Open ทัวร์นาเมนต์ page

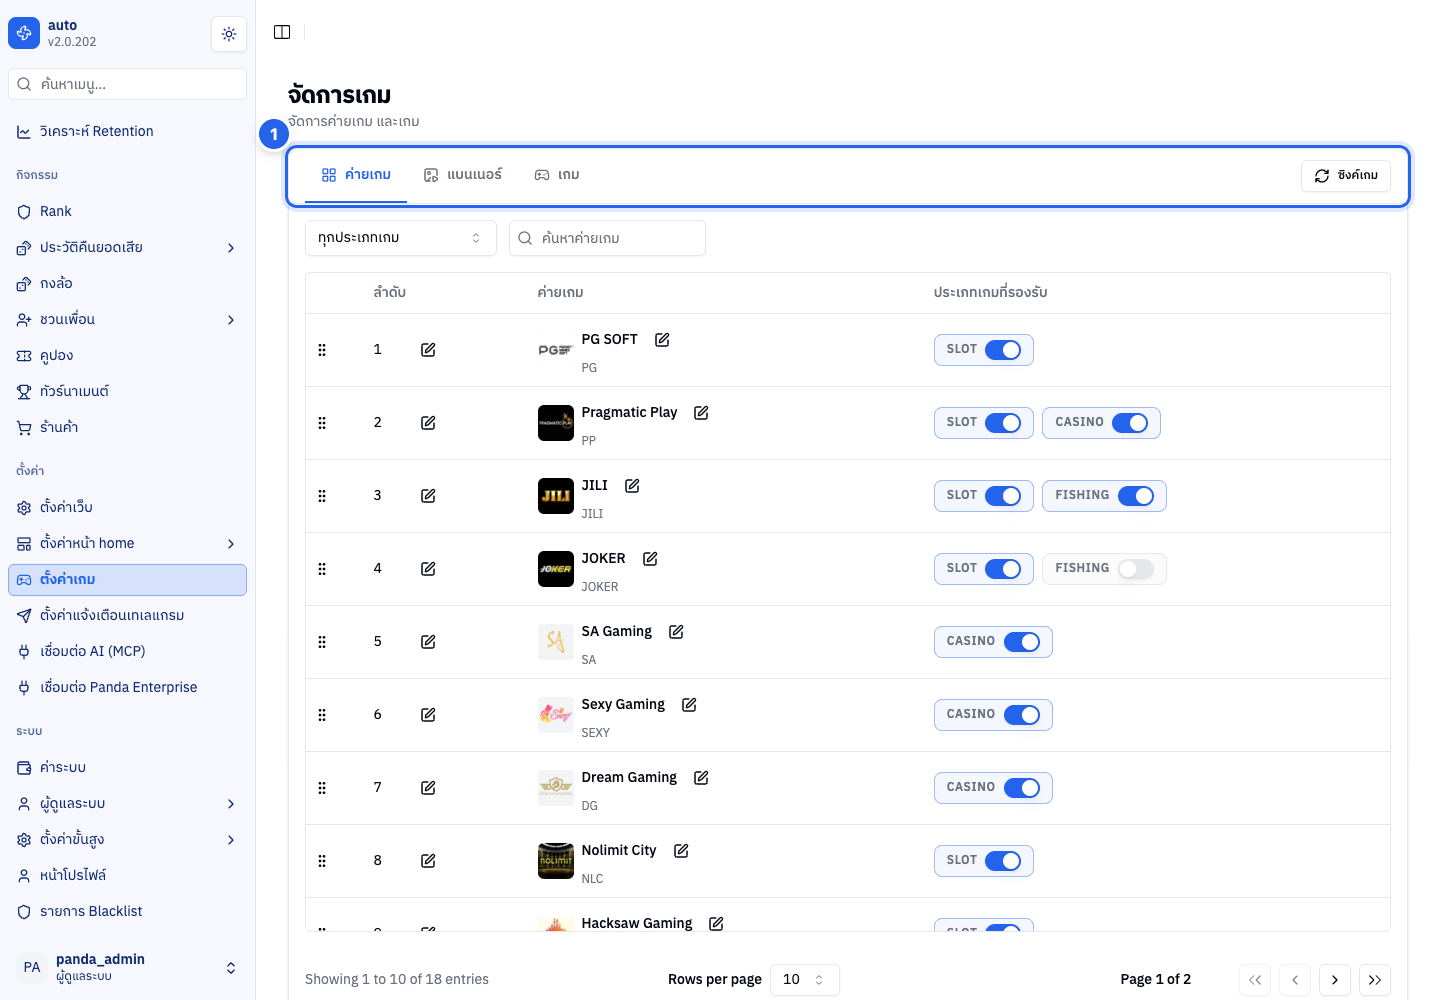(128, 392)
